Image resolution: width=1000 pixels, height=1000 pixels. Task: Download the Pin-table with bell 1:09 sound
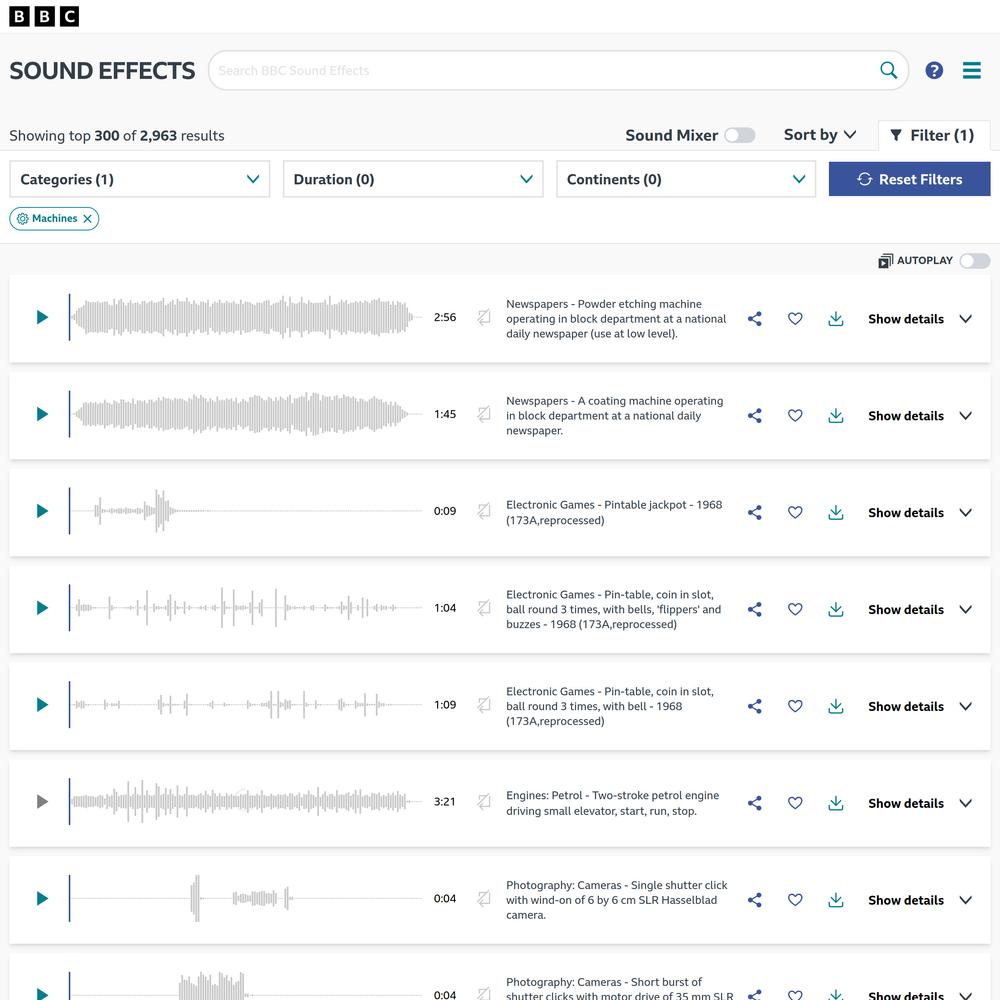pos(835,707)
